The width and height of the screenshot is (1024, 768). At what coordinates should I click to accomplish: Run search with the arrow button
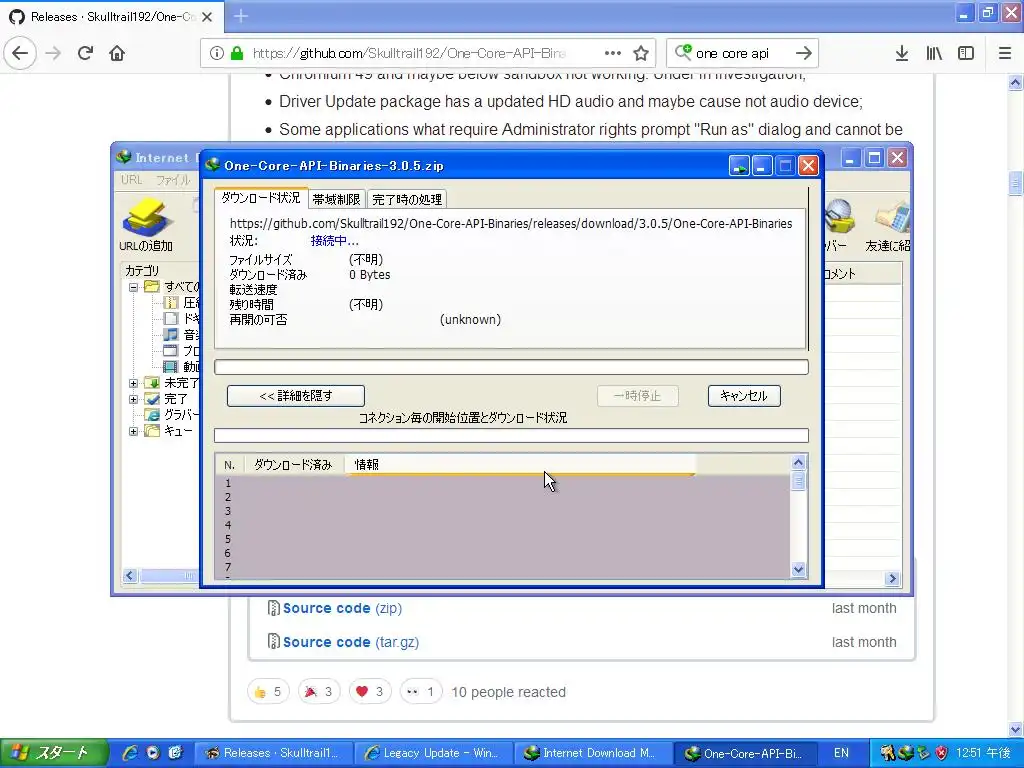(804, 53)
